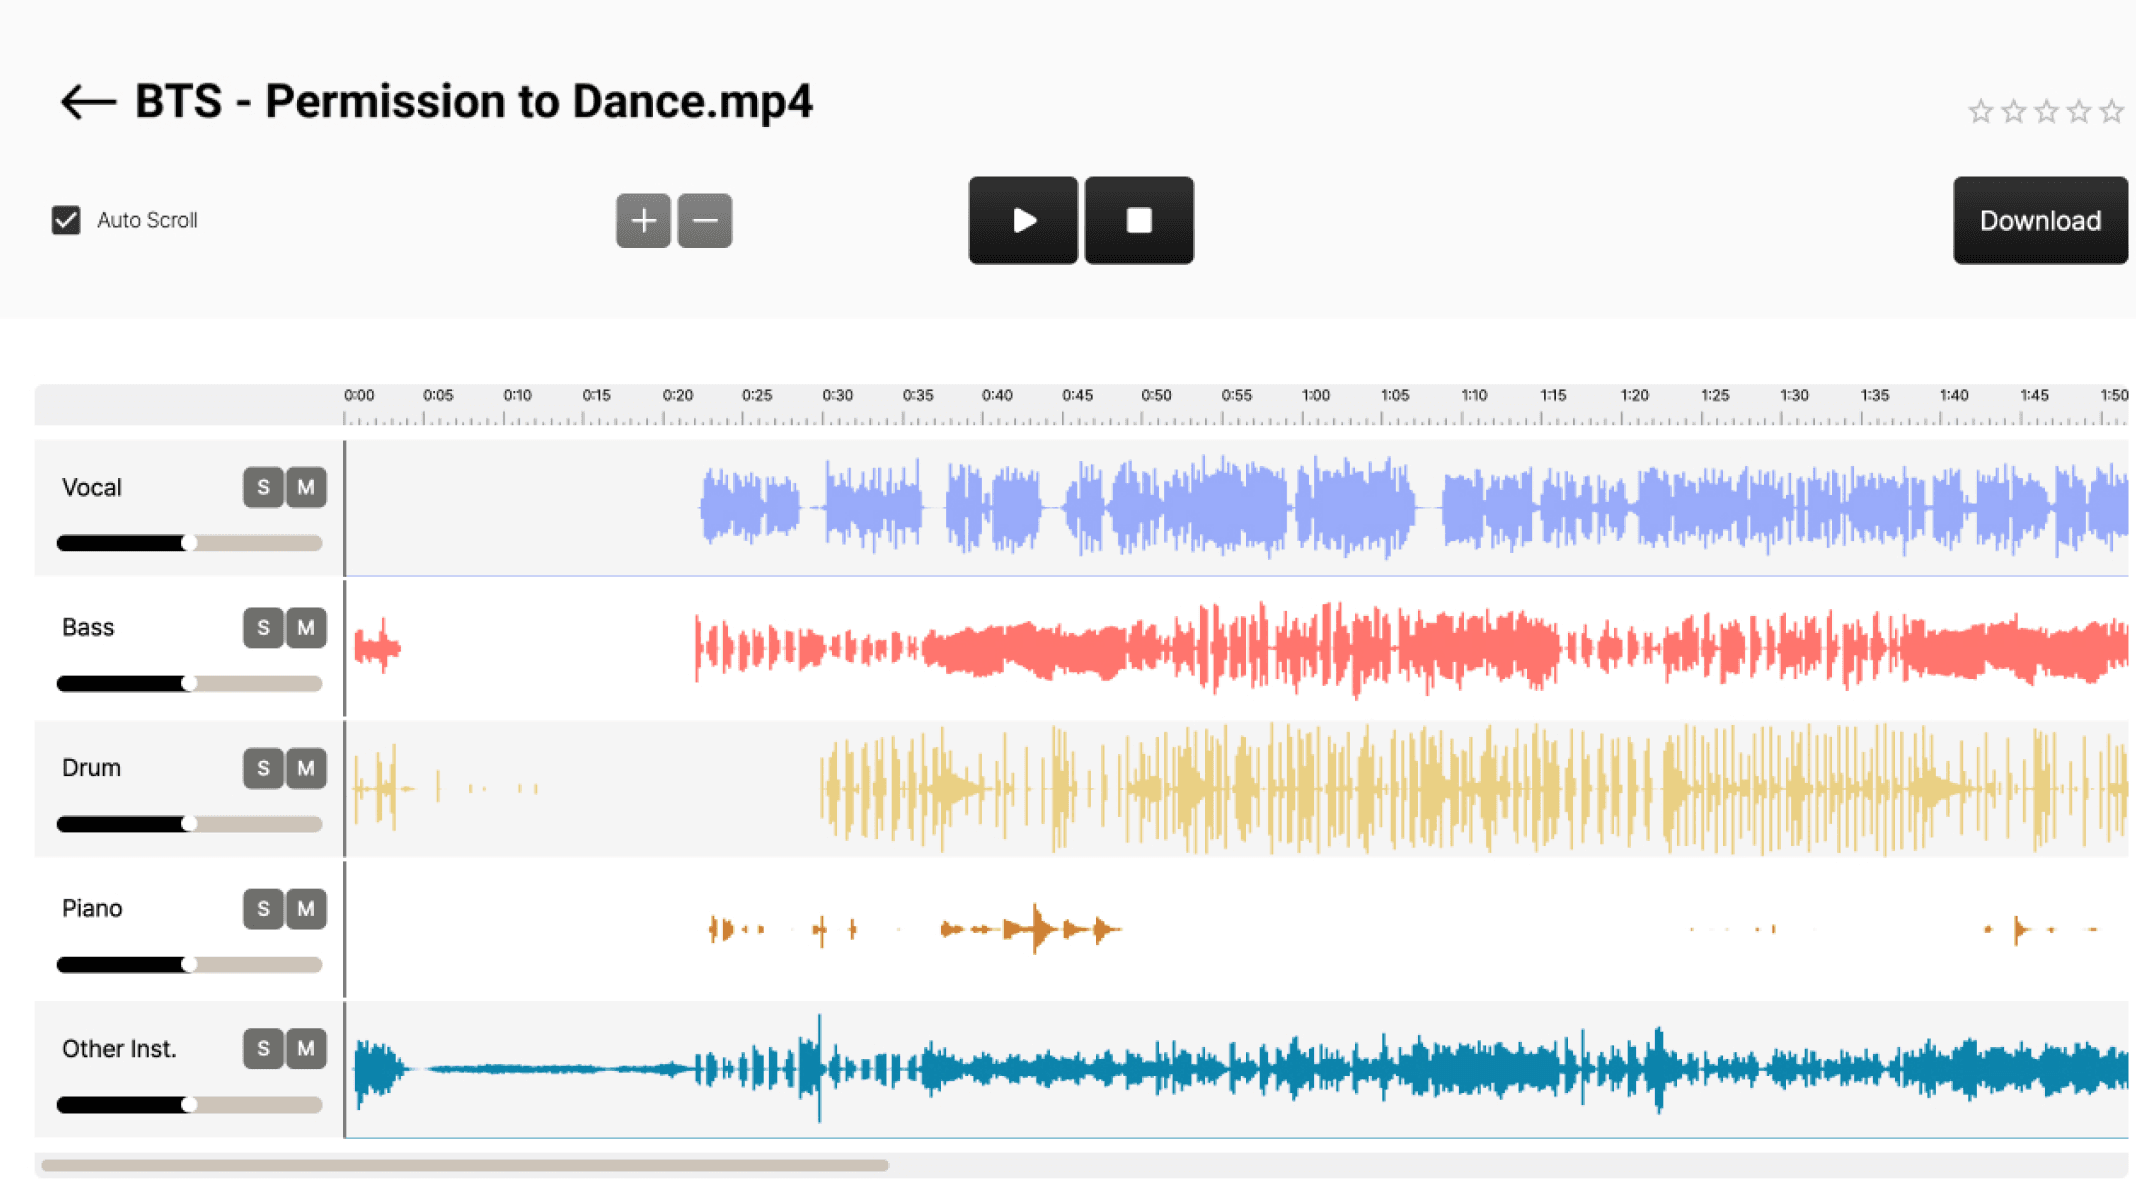Viewport: 2136px width, 1200px height.
Task: Uncheck the Auto Scroll checkbox
Action: click(x=66, y=220)
